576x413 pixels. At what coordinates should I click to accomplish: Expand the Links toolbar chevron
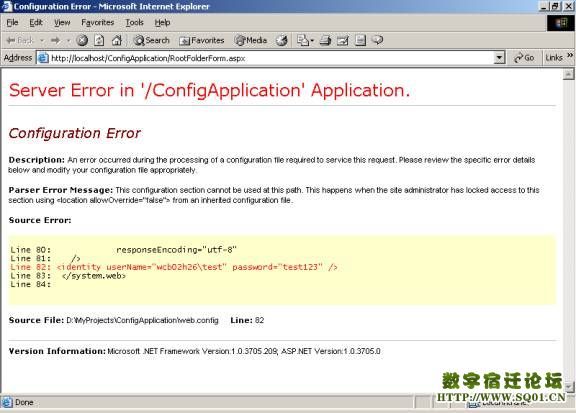click(x=570, y=55)
